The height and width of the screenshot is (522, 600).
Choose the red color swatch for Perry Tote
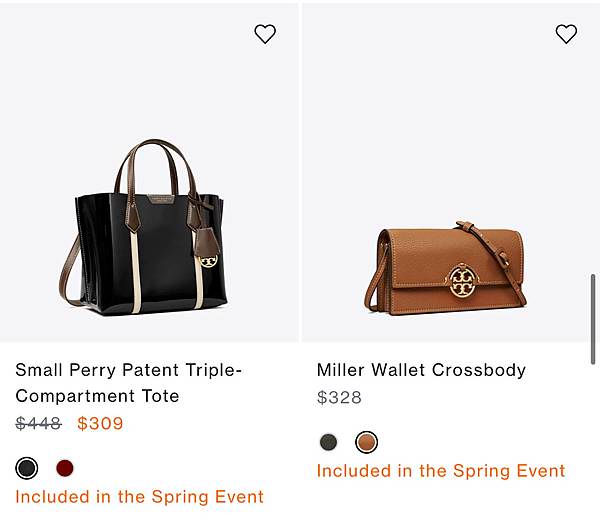(65, 468)
